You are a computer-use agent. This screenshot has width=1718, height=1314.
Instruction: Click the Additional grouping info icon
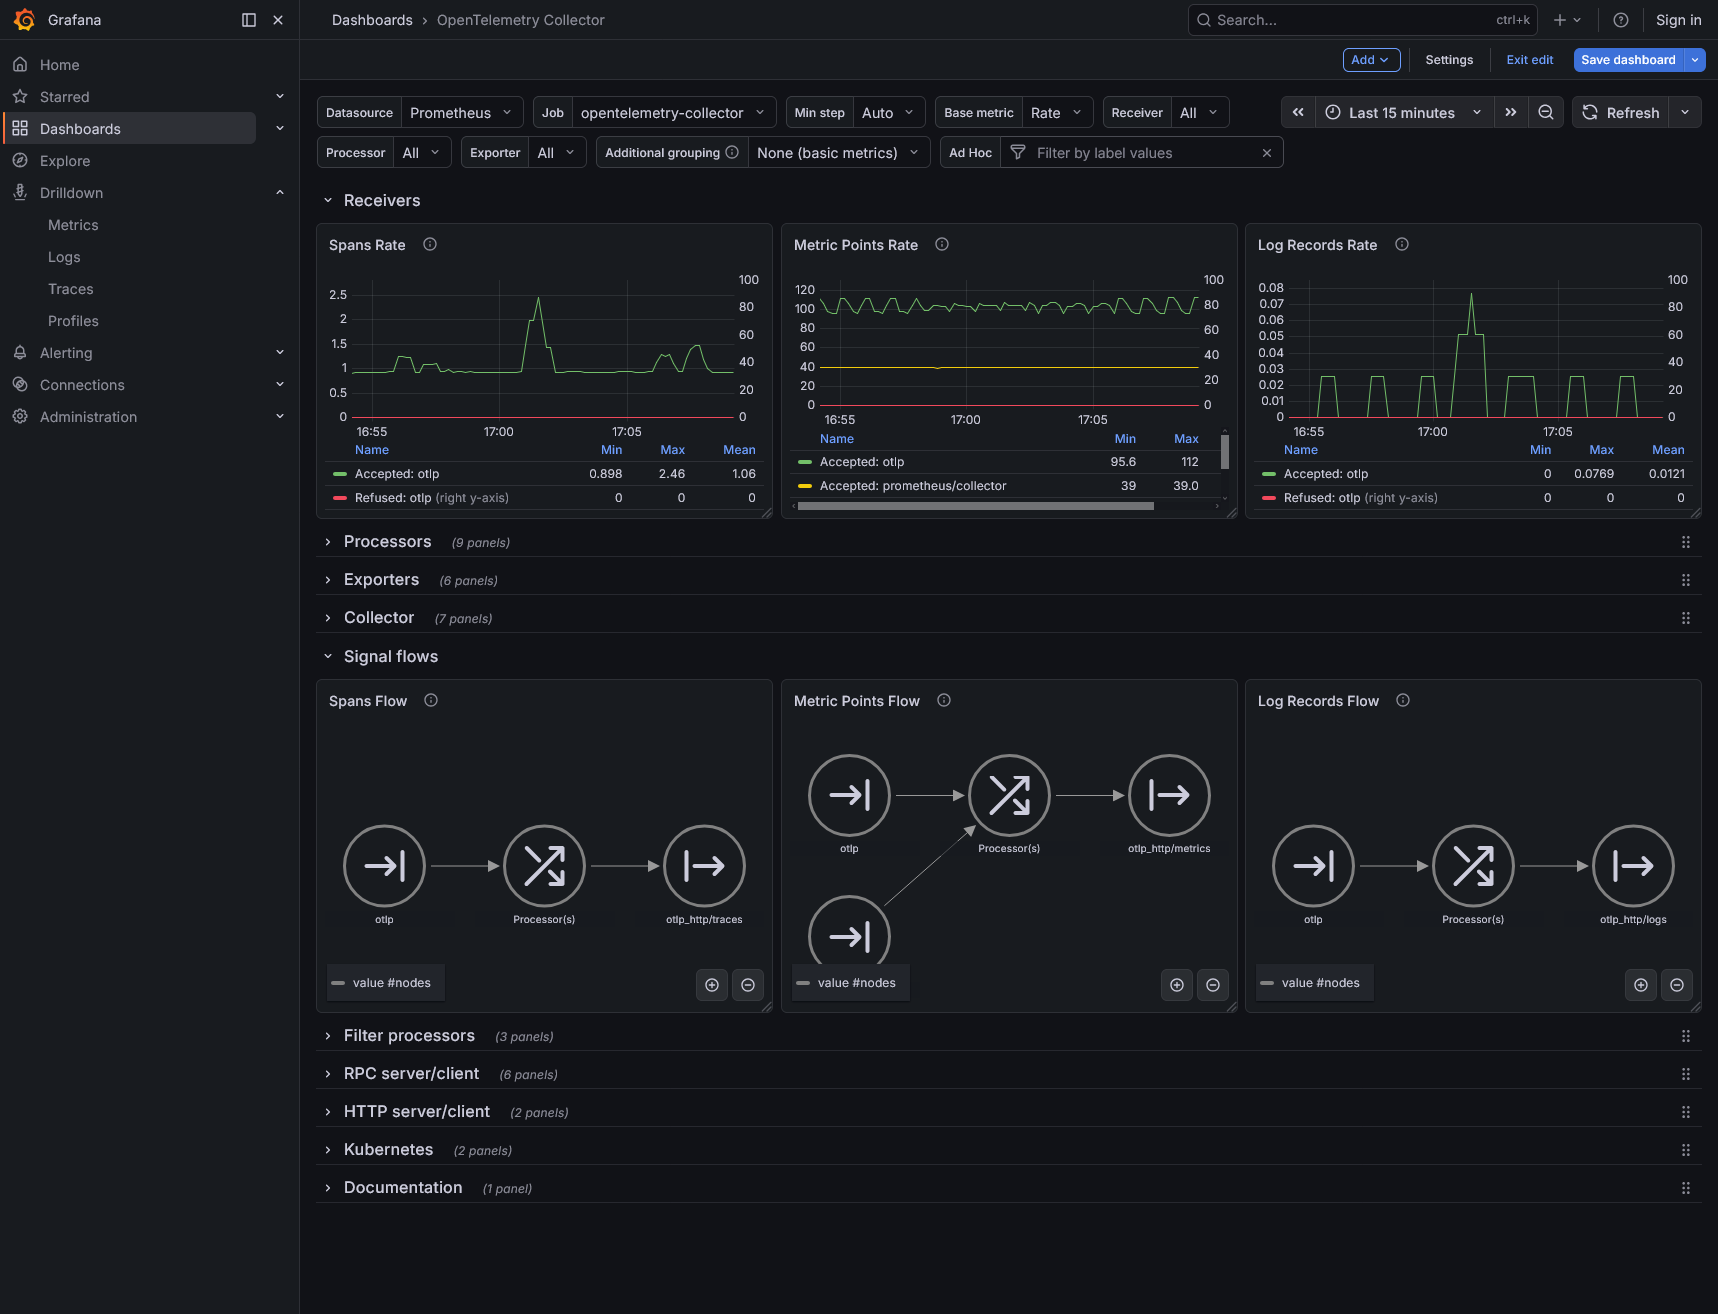[x=732, y=152]
